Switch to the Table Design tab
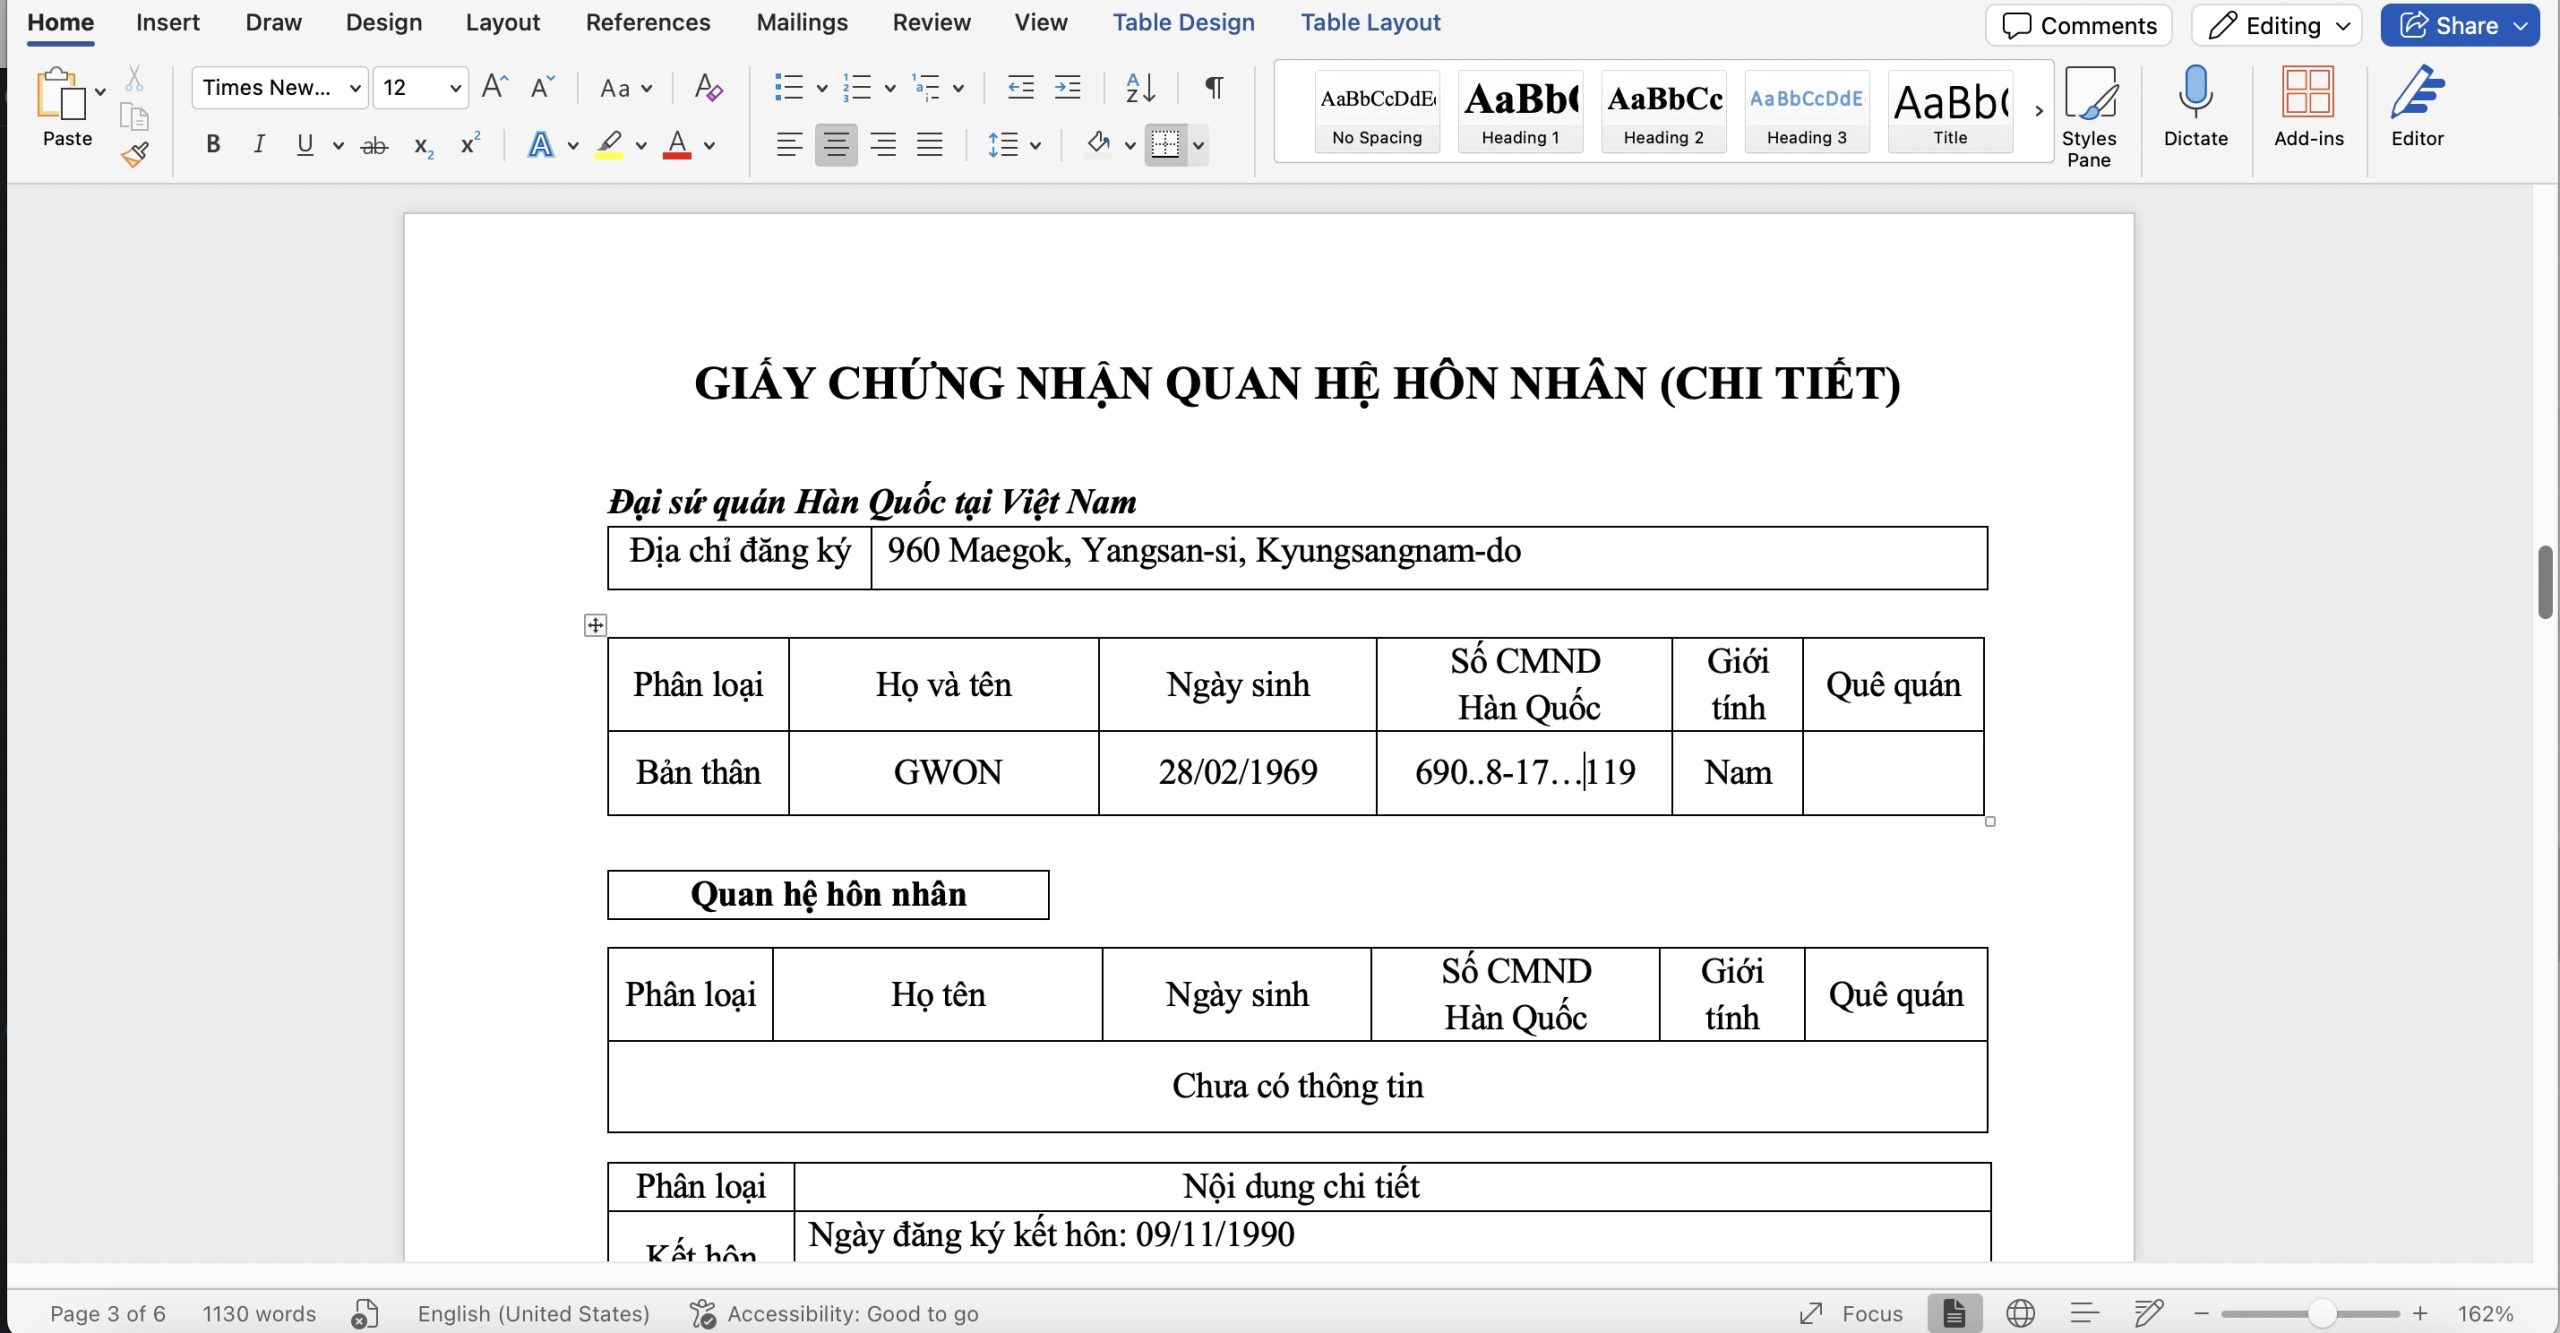The height and width of the screenshot is (1333, 2560). tap(1184, 22)
